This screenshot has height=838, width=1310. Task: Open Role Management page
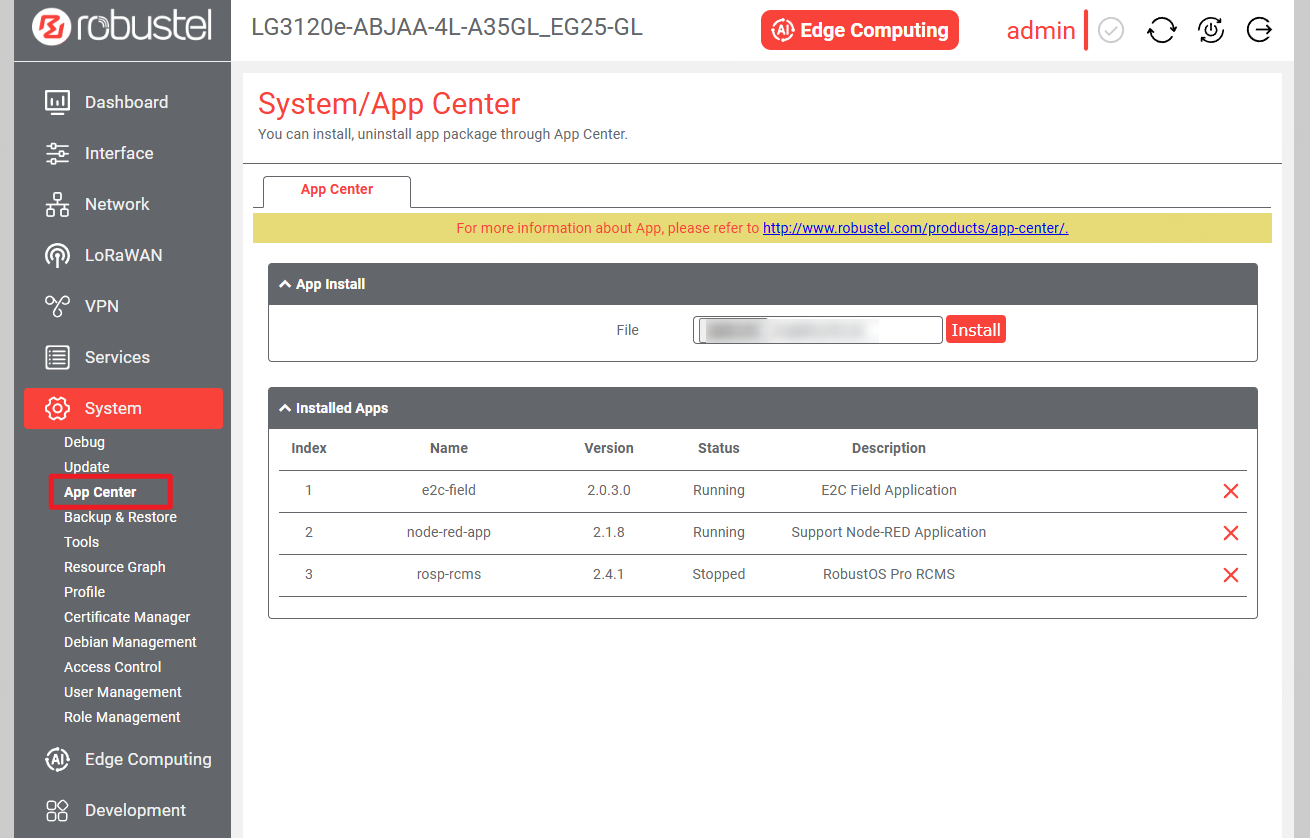coord(122,717)
